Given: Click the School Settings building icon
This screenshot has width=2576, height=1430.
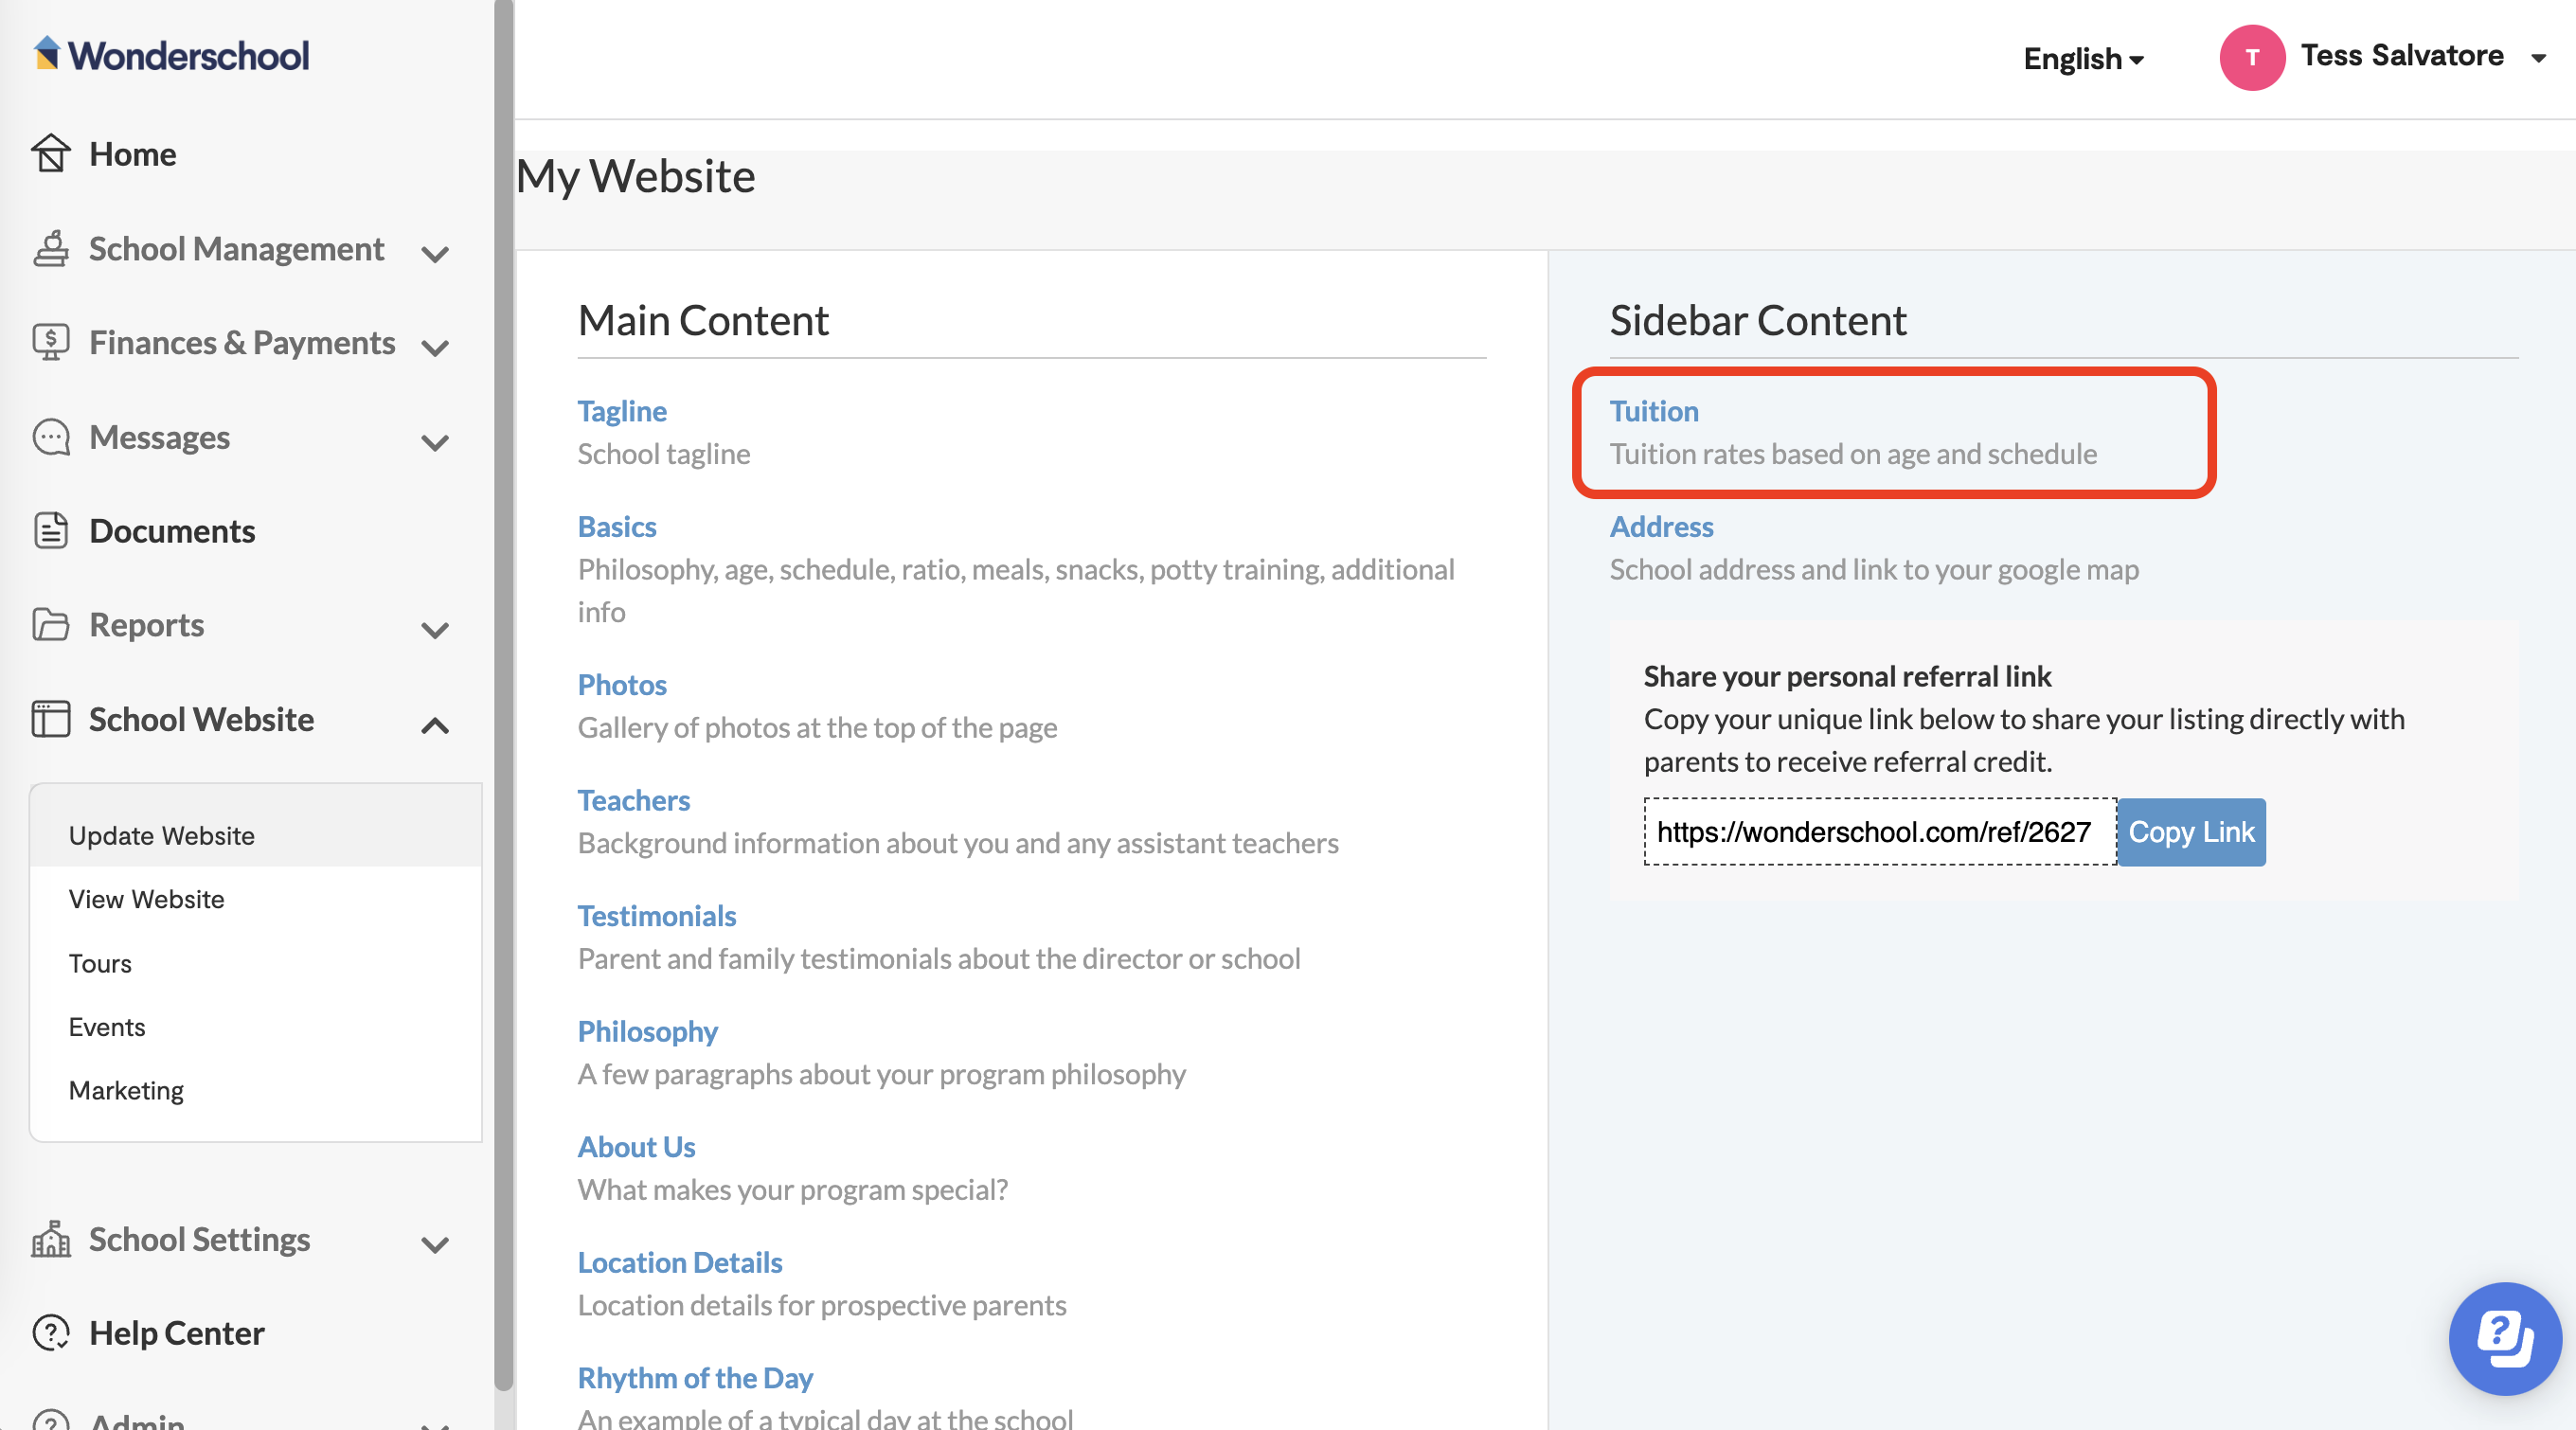Looking at the screenshot, I should click(50, 1239).
